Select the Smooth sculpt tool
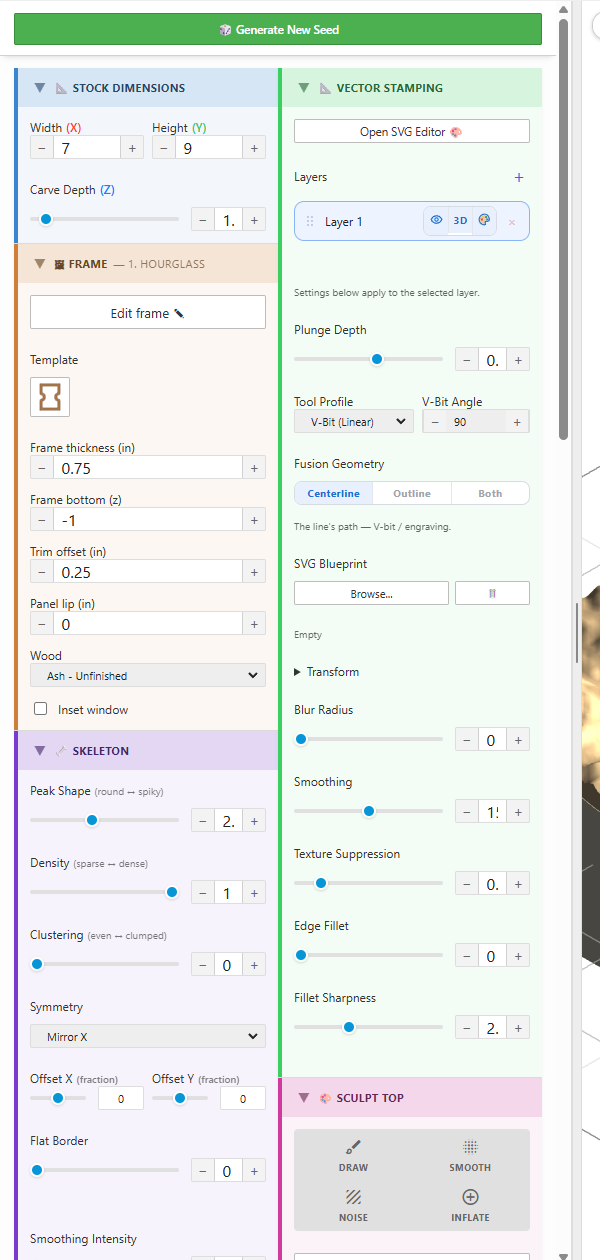 [470, 1156]
